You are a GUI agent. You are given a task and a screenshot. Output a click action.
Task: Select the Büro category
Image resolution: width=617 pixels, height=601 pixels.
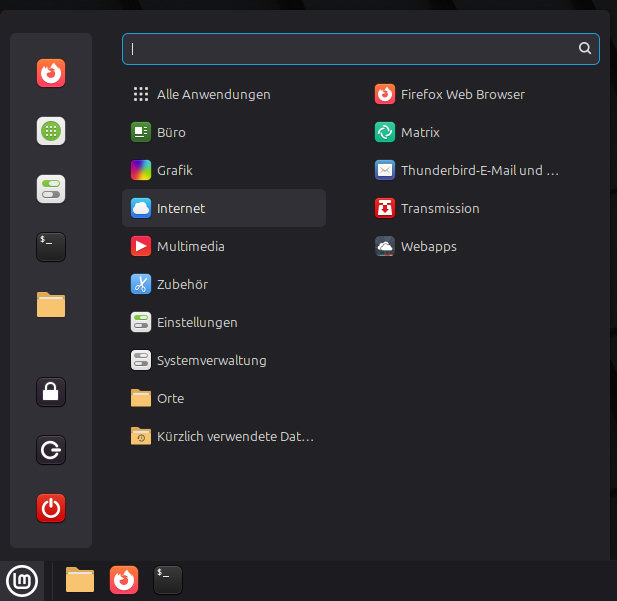point(224,132)
